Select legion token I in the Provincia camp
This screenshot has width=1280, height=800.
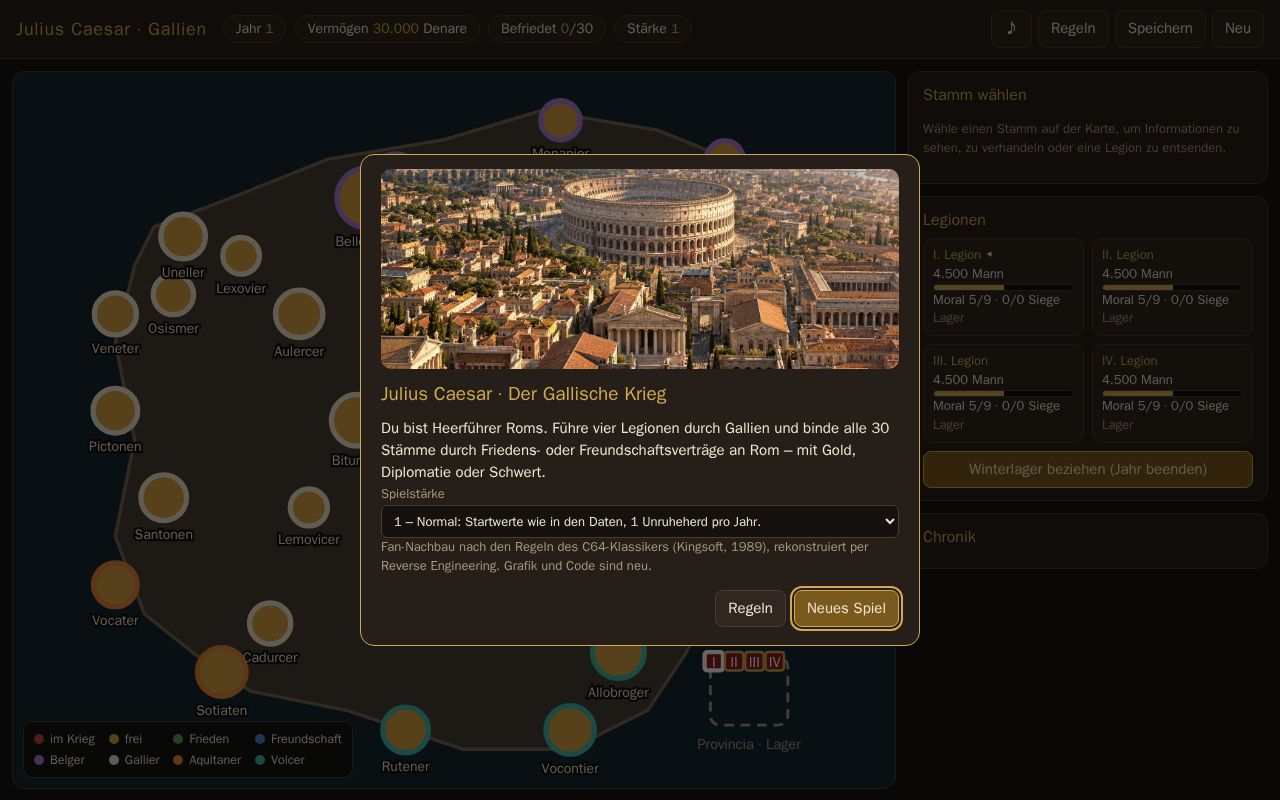(713, 661)
